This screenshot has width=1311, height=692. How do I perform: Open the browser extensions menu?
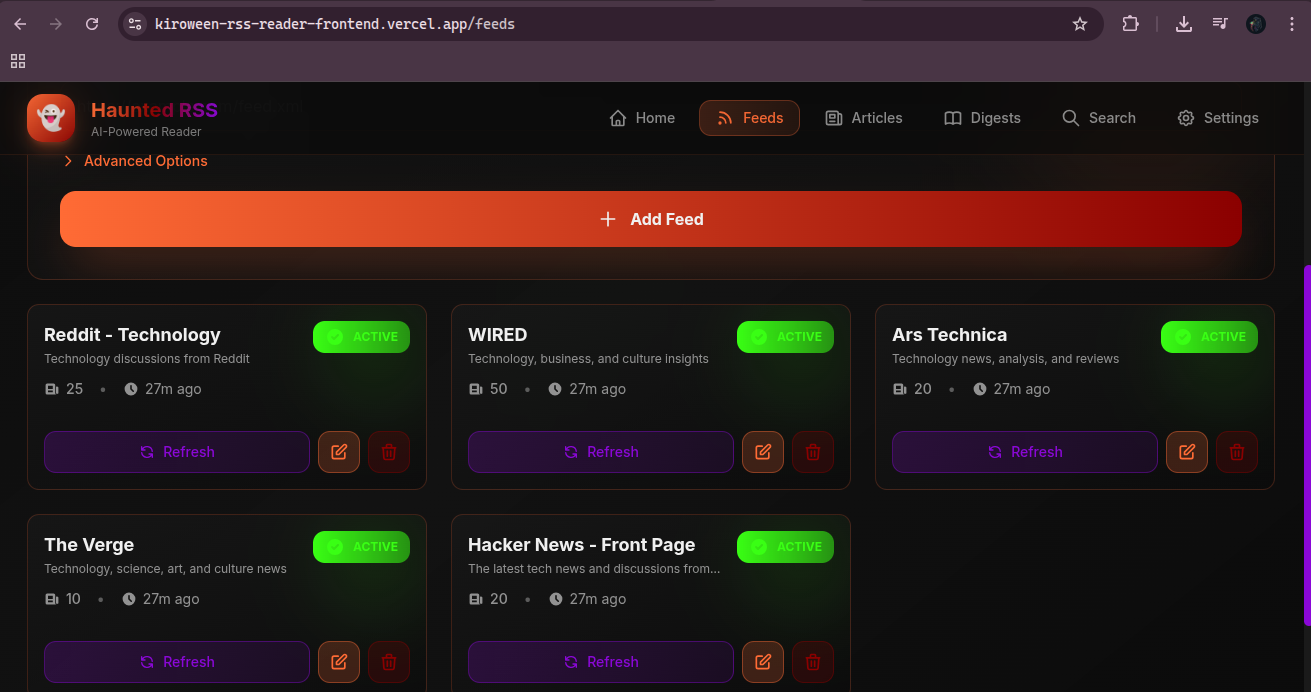tap(1130, 24)
